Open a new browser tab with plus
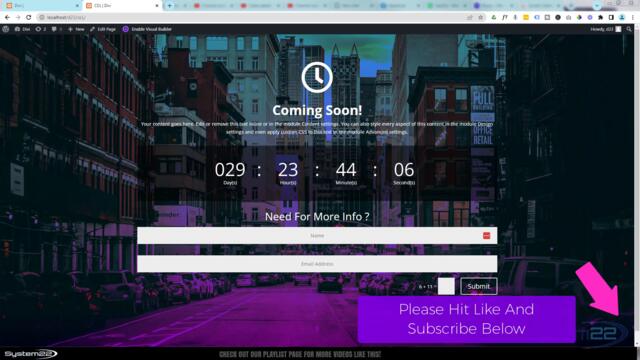640x360 pixels. pos(170,6)
